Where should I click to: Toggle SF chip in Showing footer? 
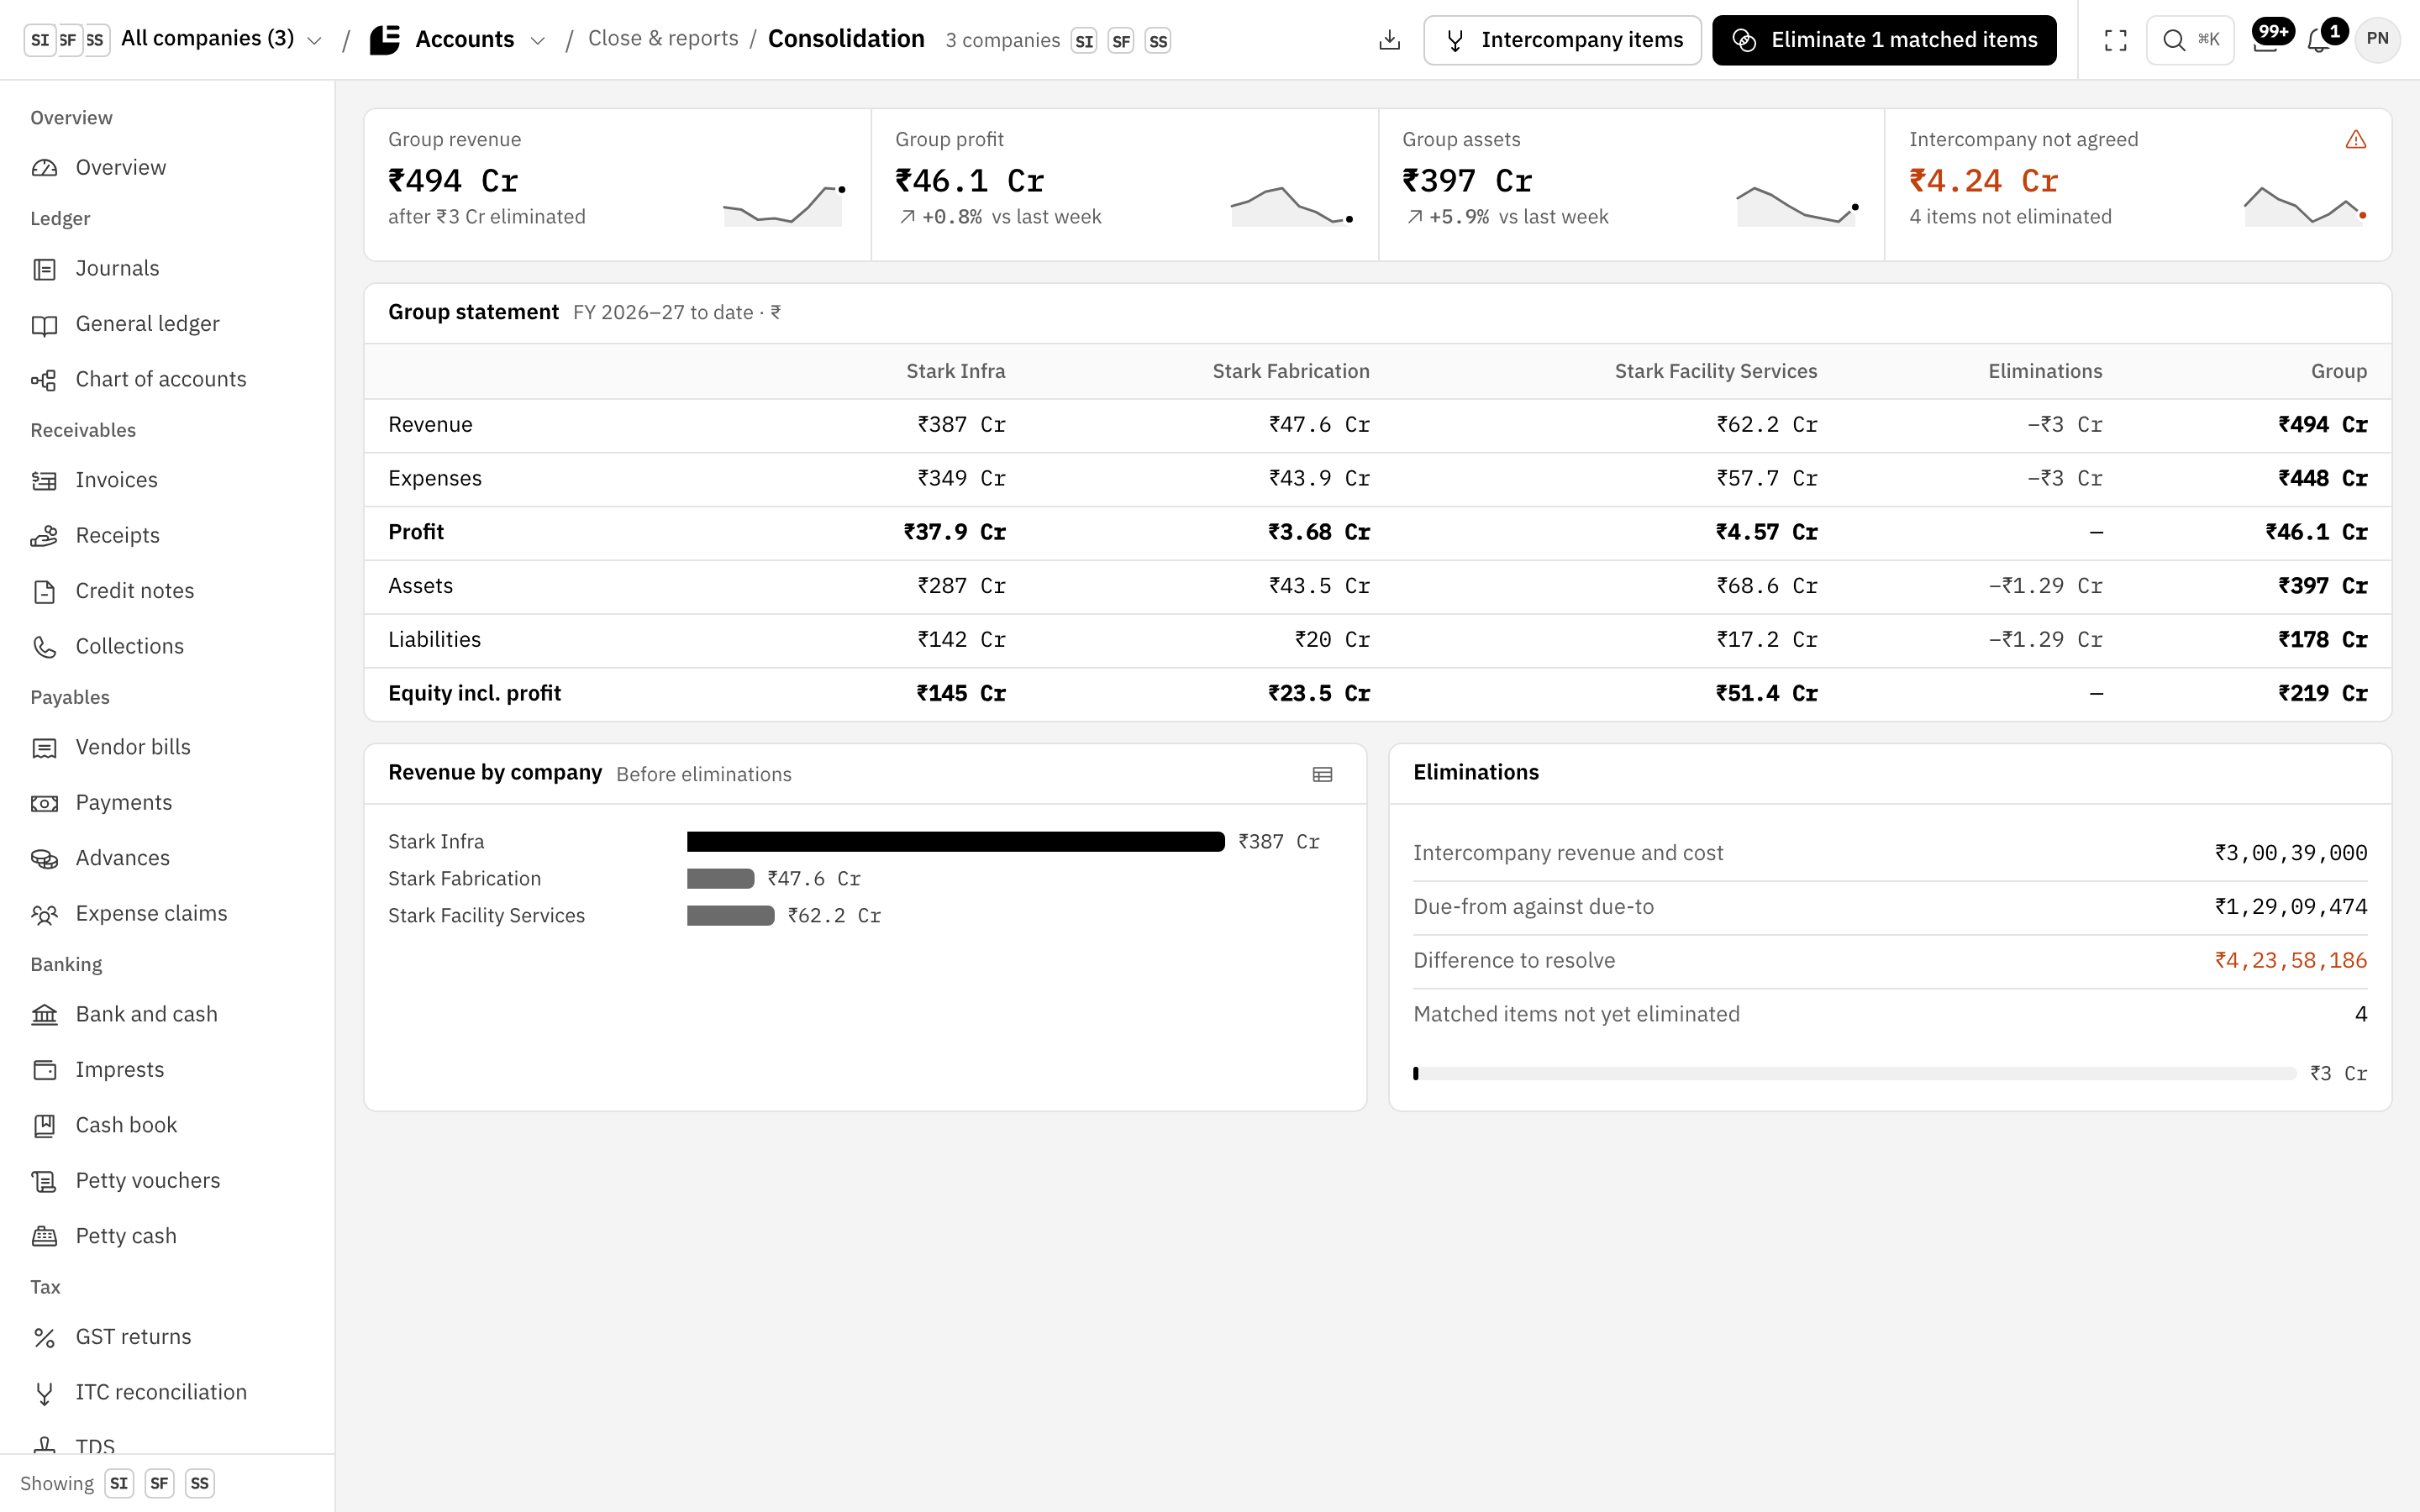pyautogui.click(x=159, y=1483)
